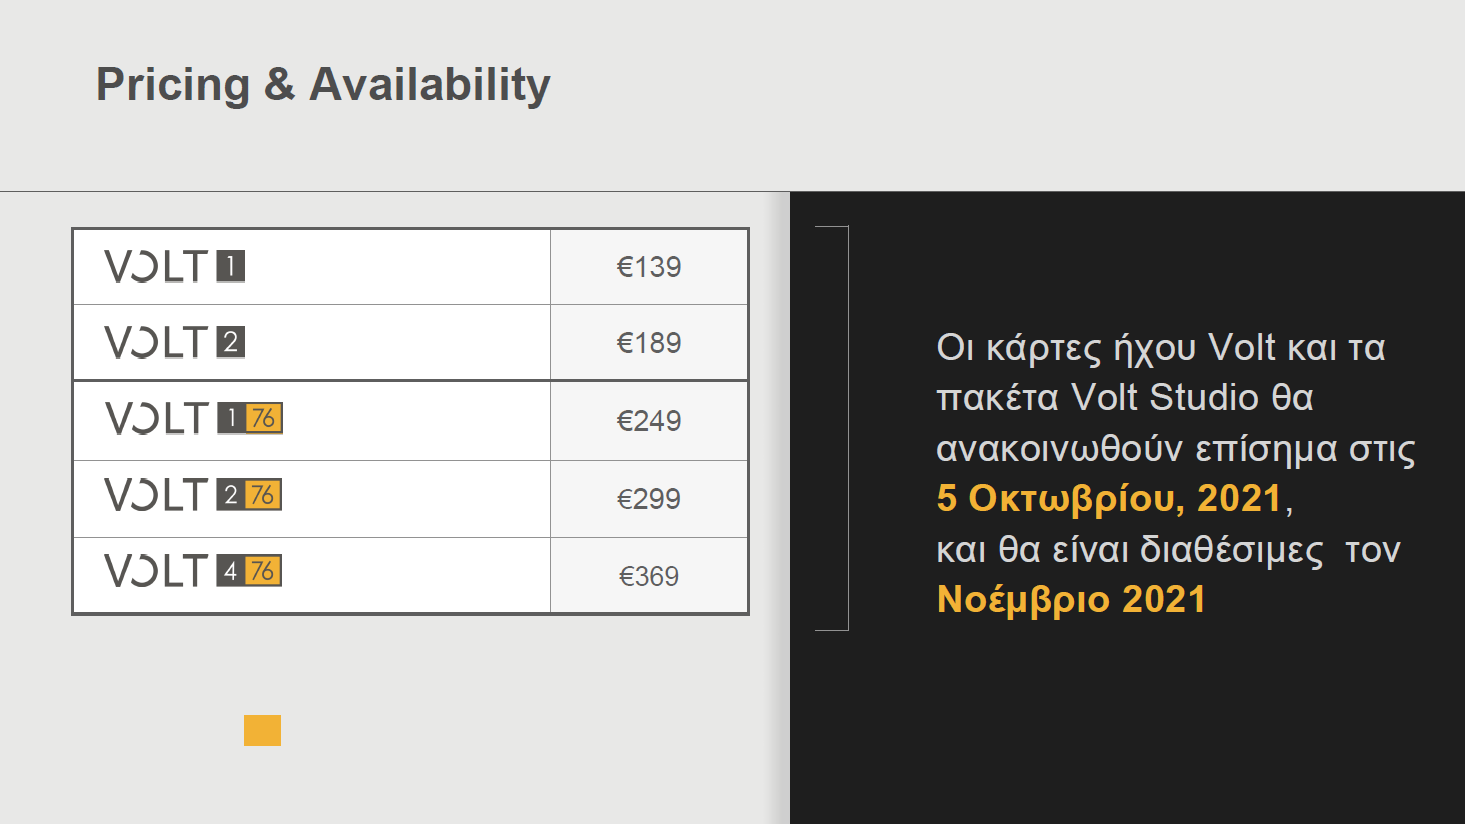Click the highlighted date "5 Οκτωβρίου, 2021"
The height and width of the screenshot is (824, 1465).
click(x=1109, y=498)
